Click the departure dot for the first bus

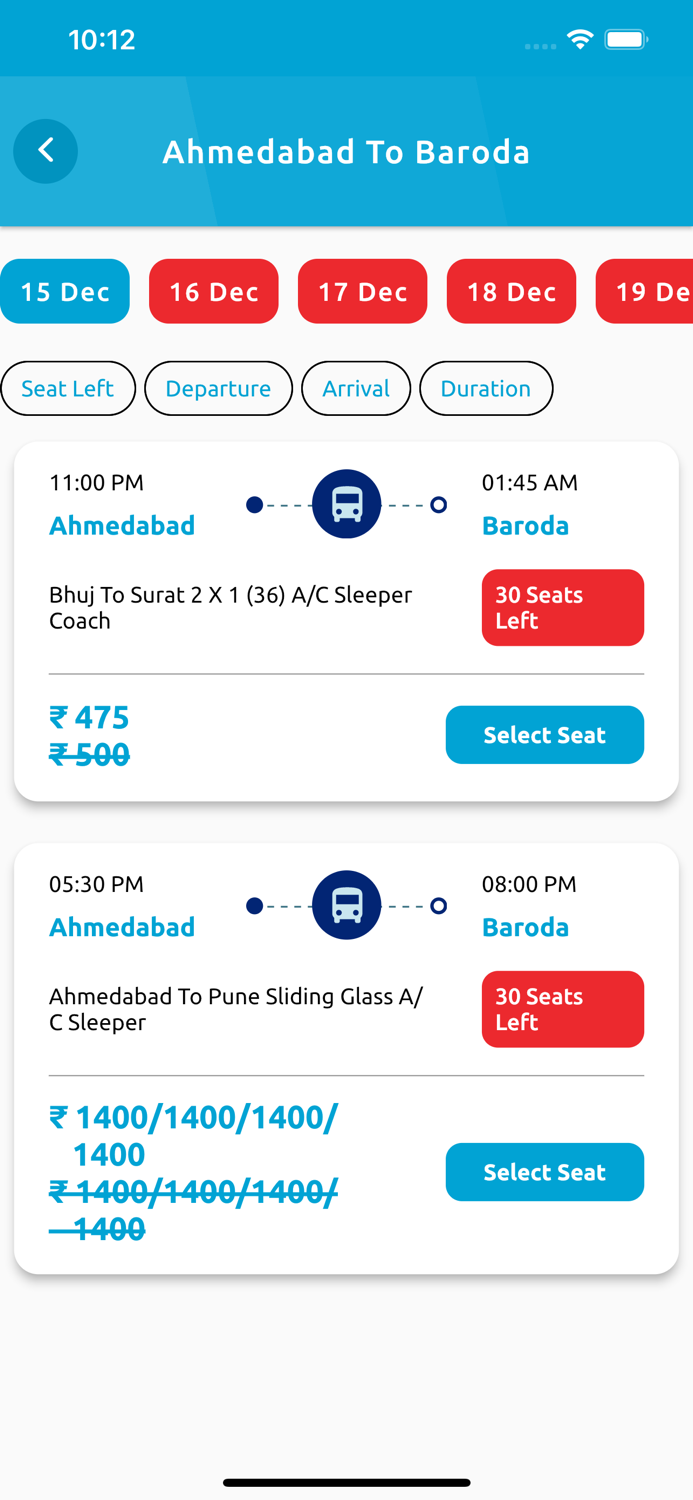click(255, 505)
